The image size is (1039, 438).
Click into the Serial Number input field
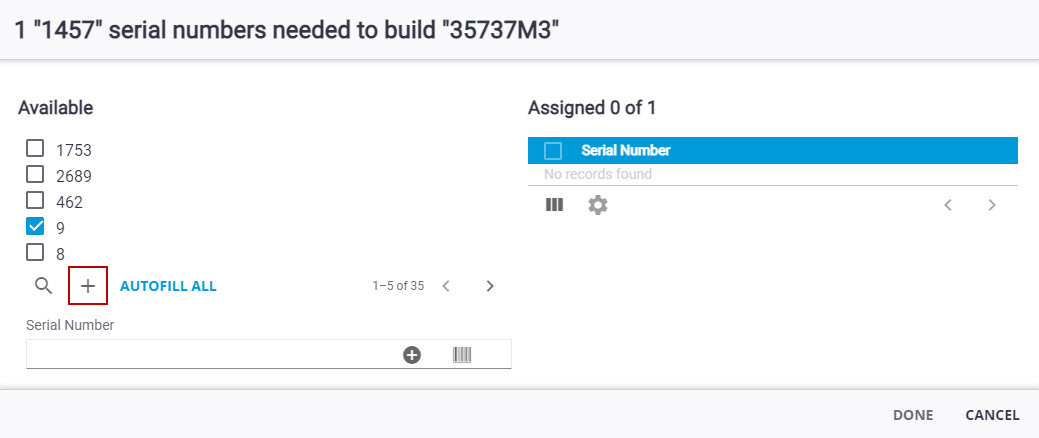click(x=210, y=354)
